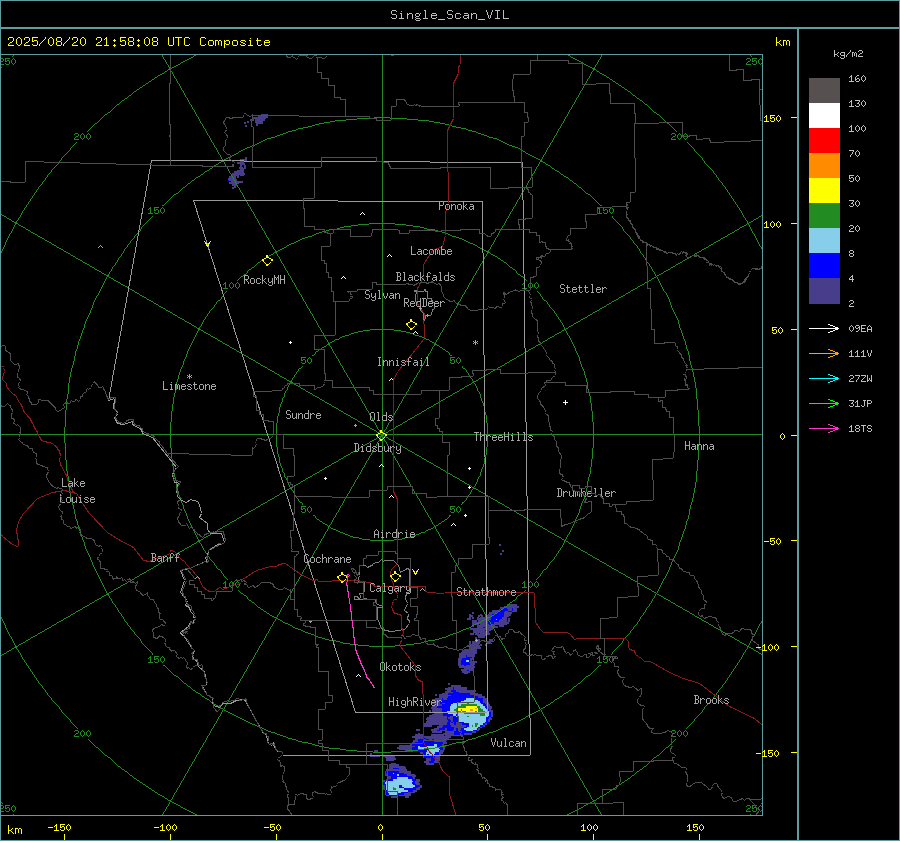The width and height of the screenshot is (900, 841).
Task: Click the ThreeHills label
Action: point(503,437)
